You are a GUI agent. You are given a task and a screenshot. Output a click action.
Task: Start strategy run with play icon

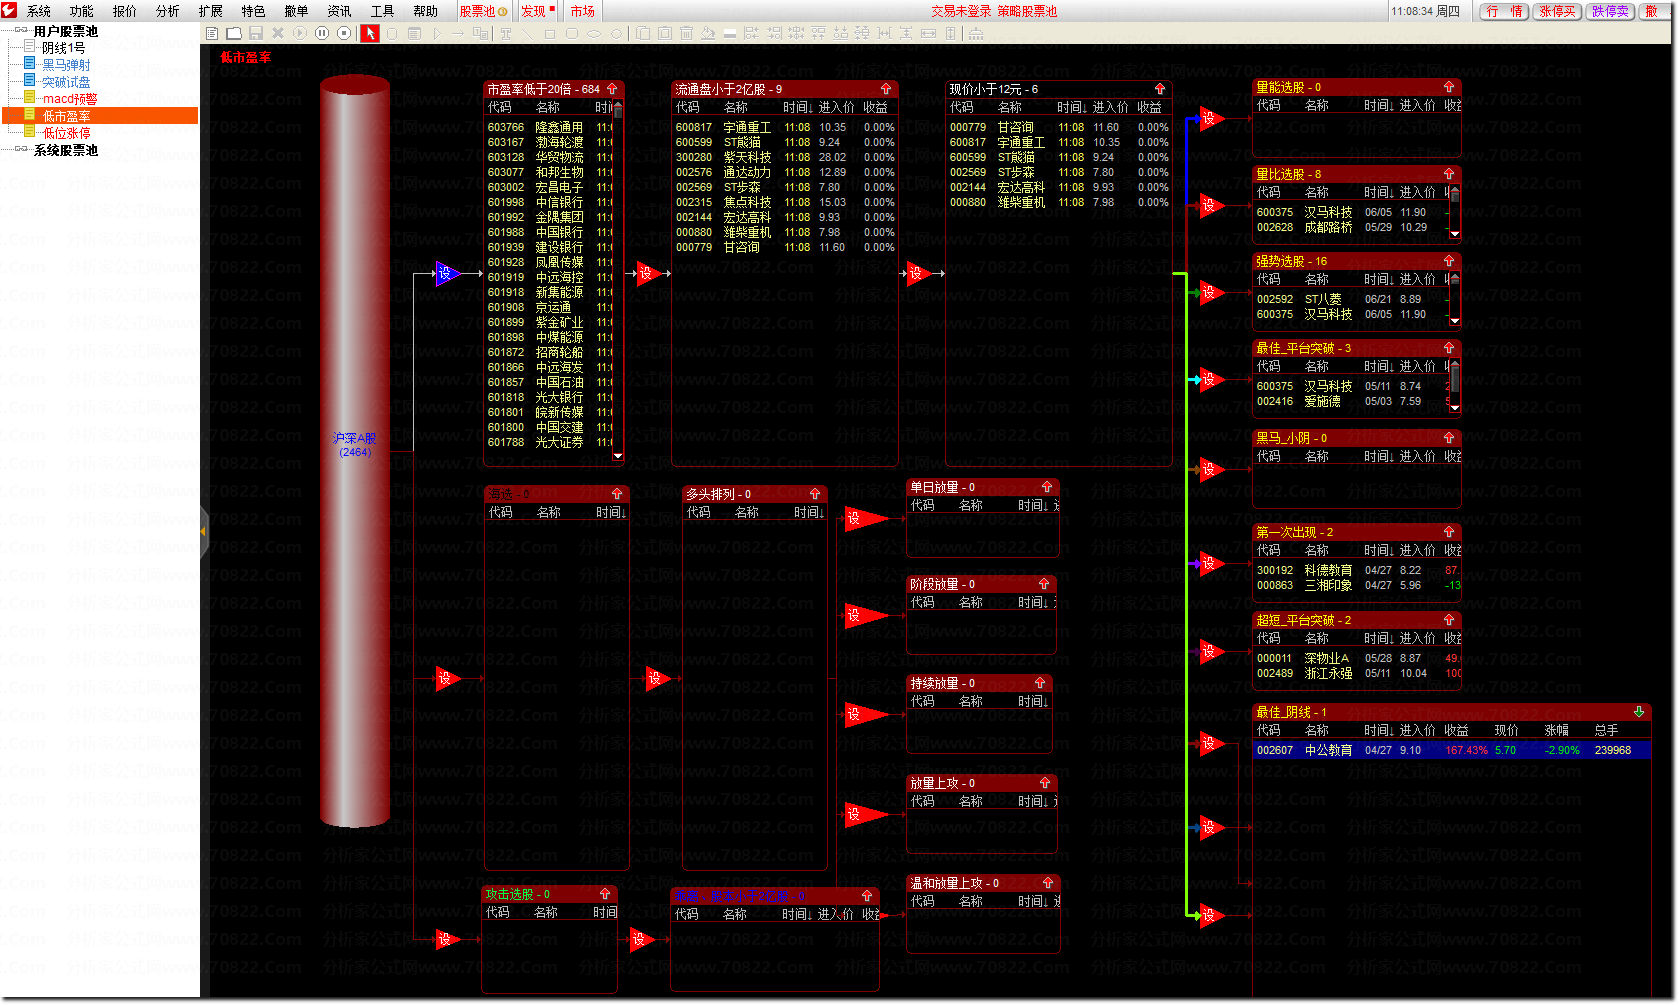tap(300, 33)
